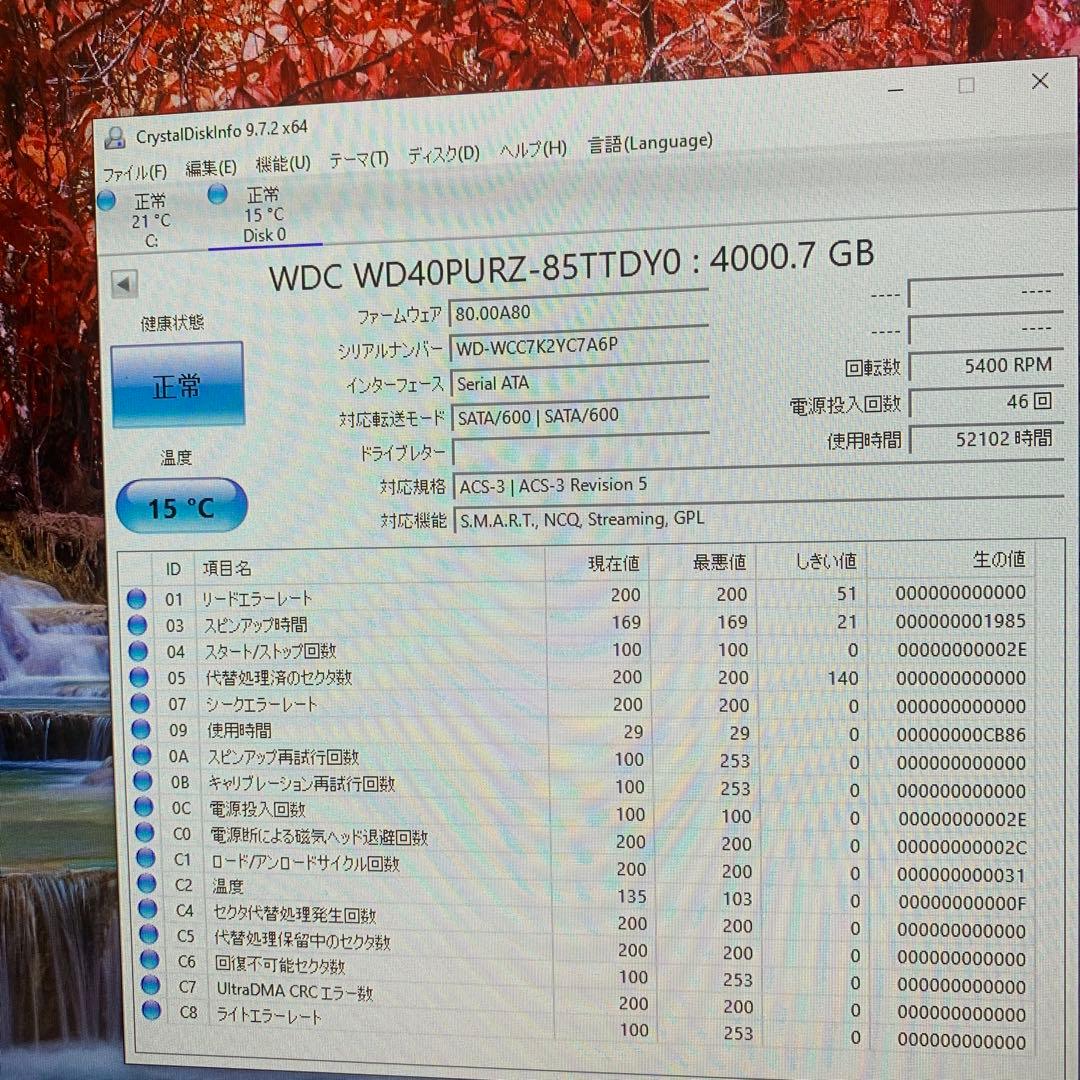Click status orb of row C8 ライトエラーレート
1080x1080 pixels.
click(x=152, y=1011)
